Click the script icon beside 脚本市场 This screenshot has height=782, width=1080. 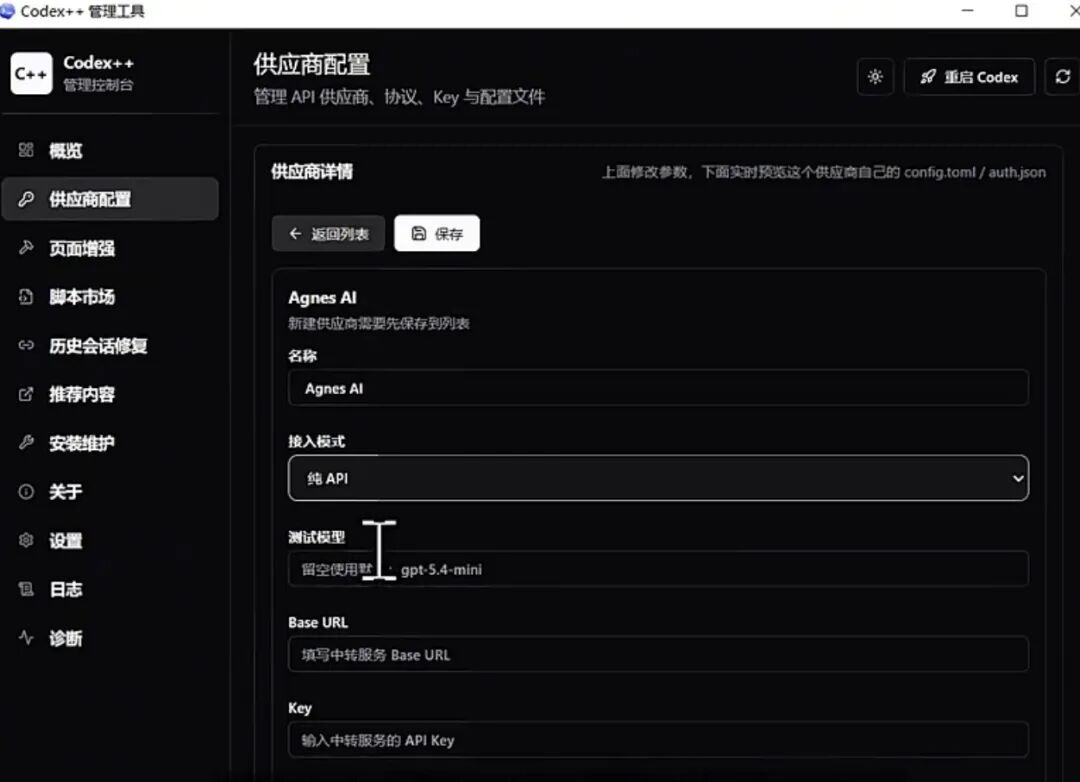26,297
